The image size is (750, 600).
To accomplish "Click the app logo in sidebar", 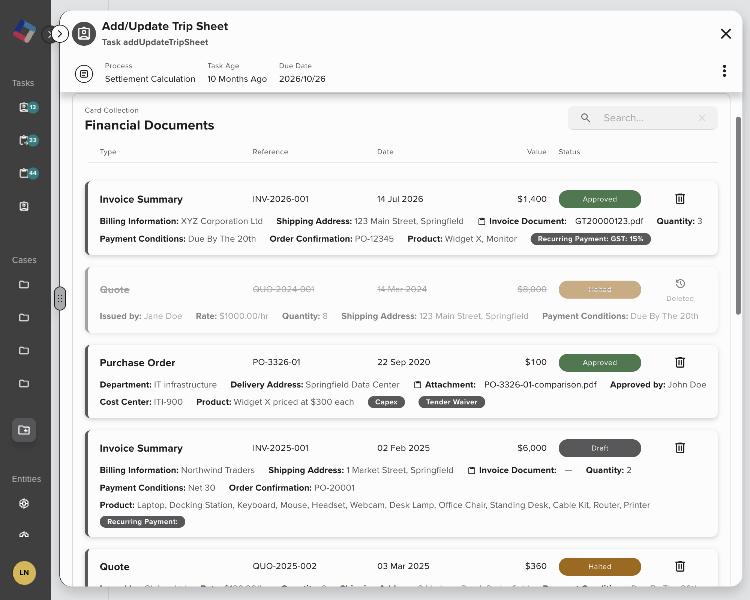I will click(x=24, y=32).
